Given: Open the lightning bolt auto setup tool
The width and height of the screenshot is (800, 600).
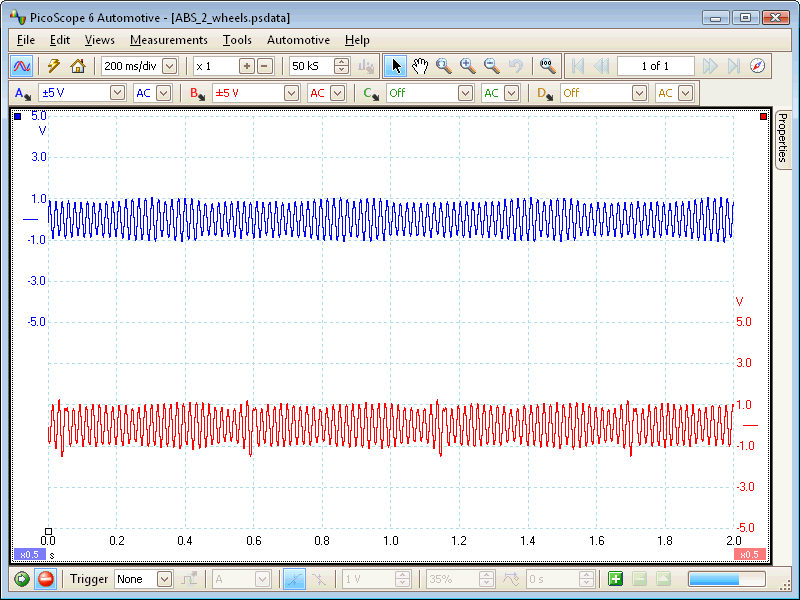Looking at the screenshot, I should [54, 66].
